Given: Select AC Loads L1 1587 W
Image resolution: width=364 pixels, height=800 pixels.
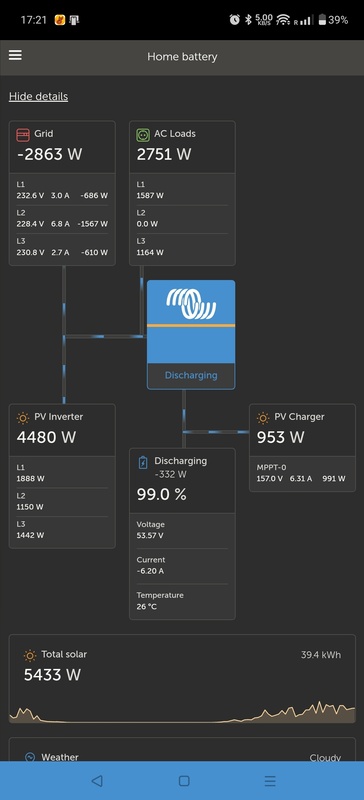Looking at the screenshot, I should pos(150,195).
